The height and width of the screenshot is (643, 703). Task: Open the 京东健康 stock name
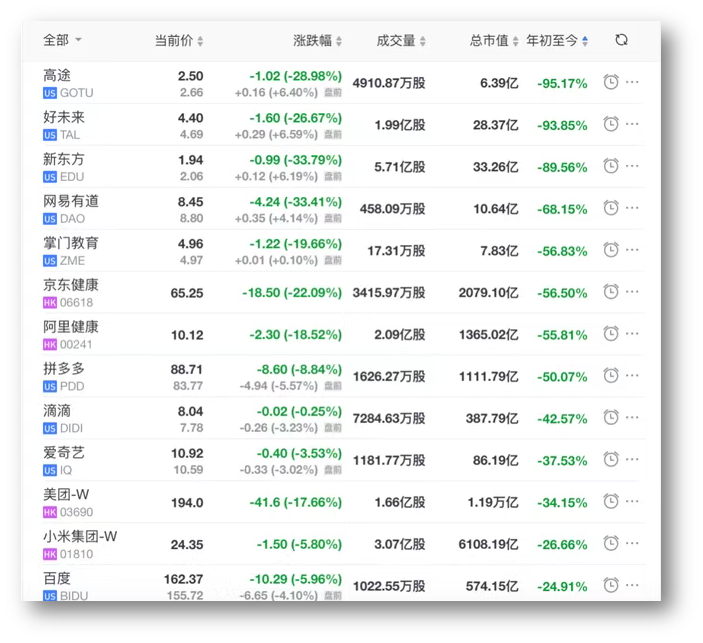tap(71, 285)
